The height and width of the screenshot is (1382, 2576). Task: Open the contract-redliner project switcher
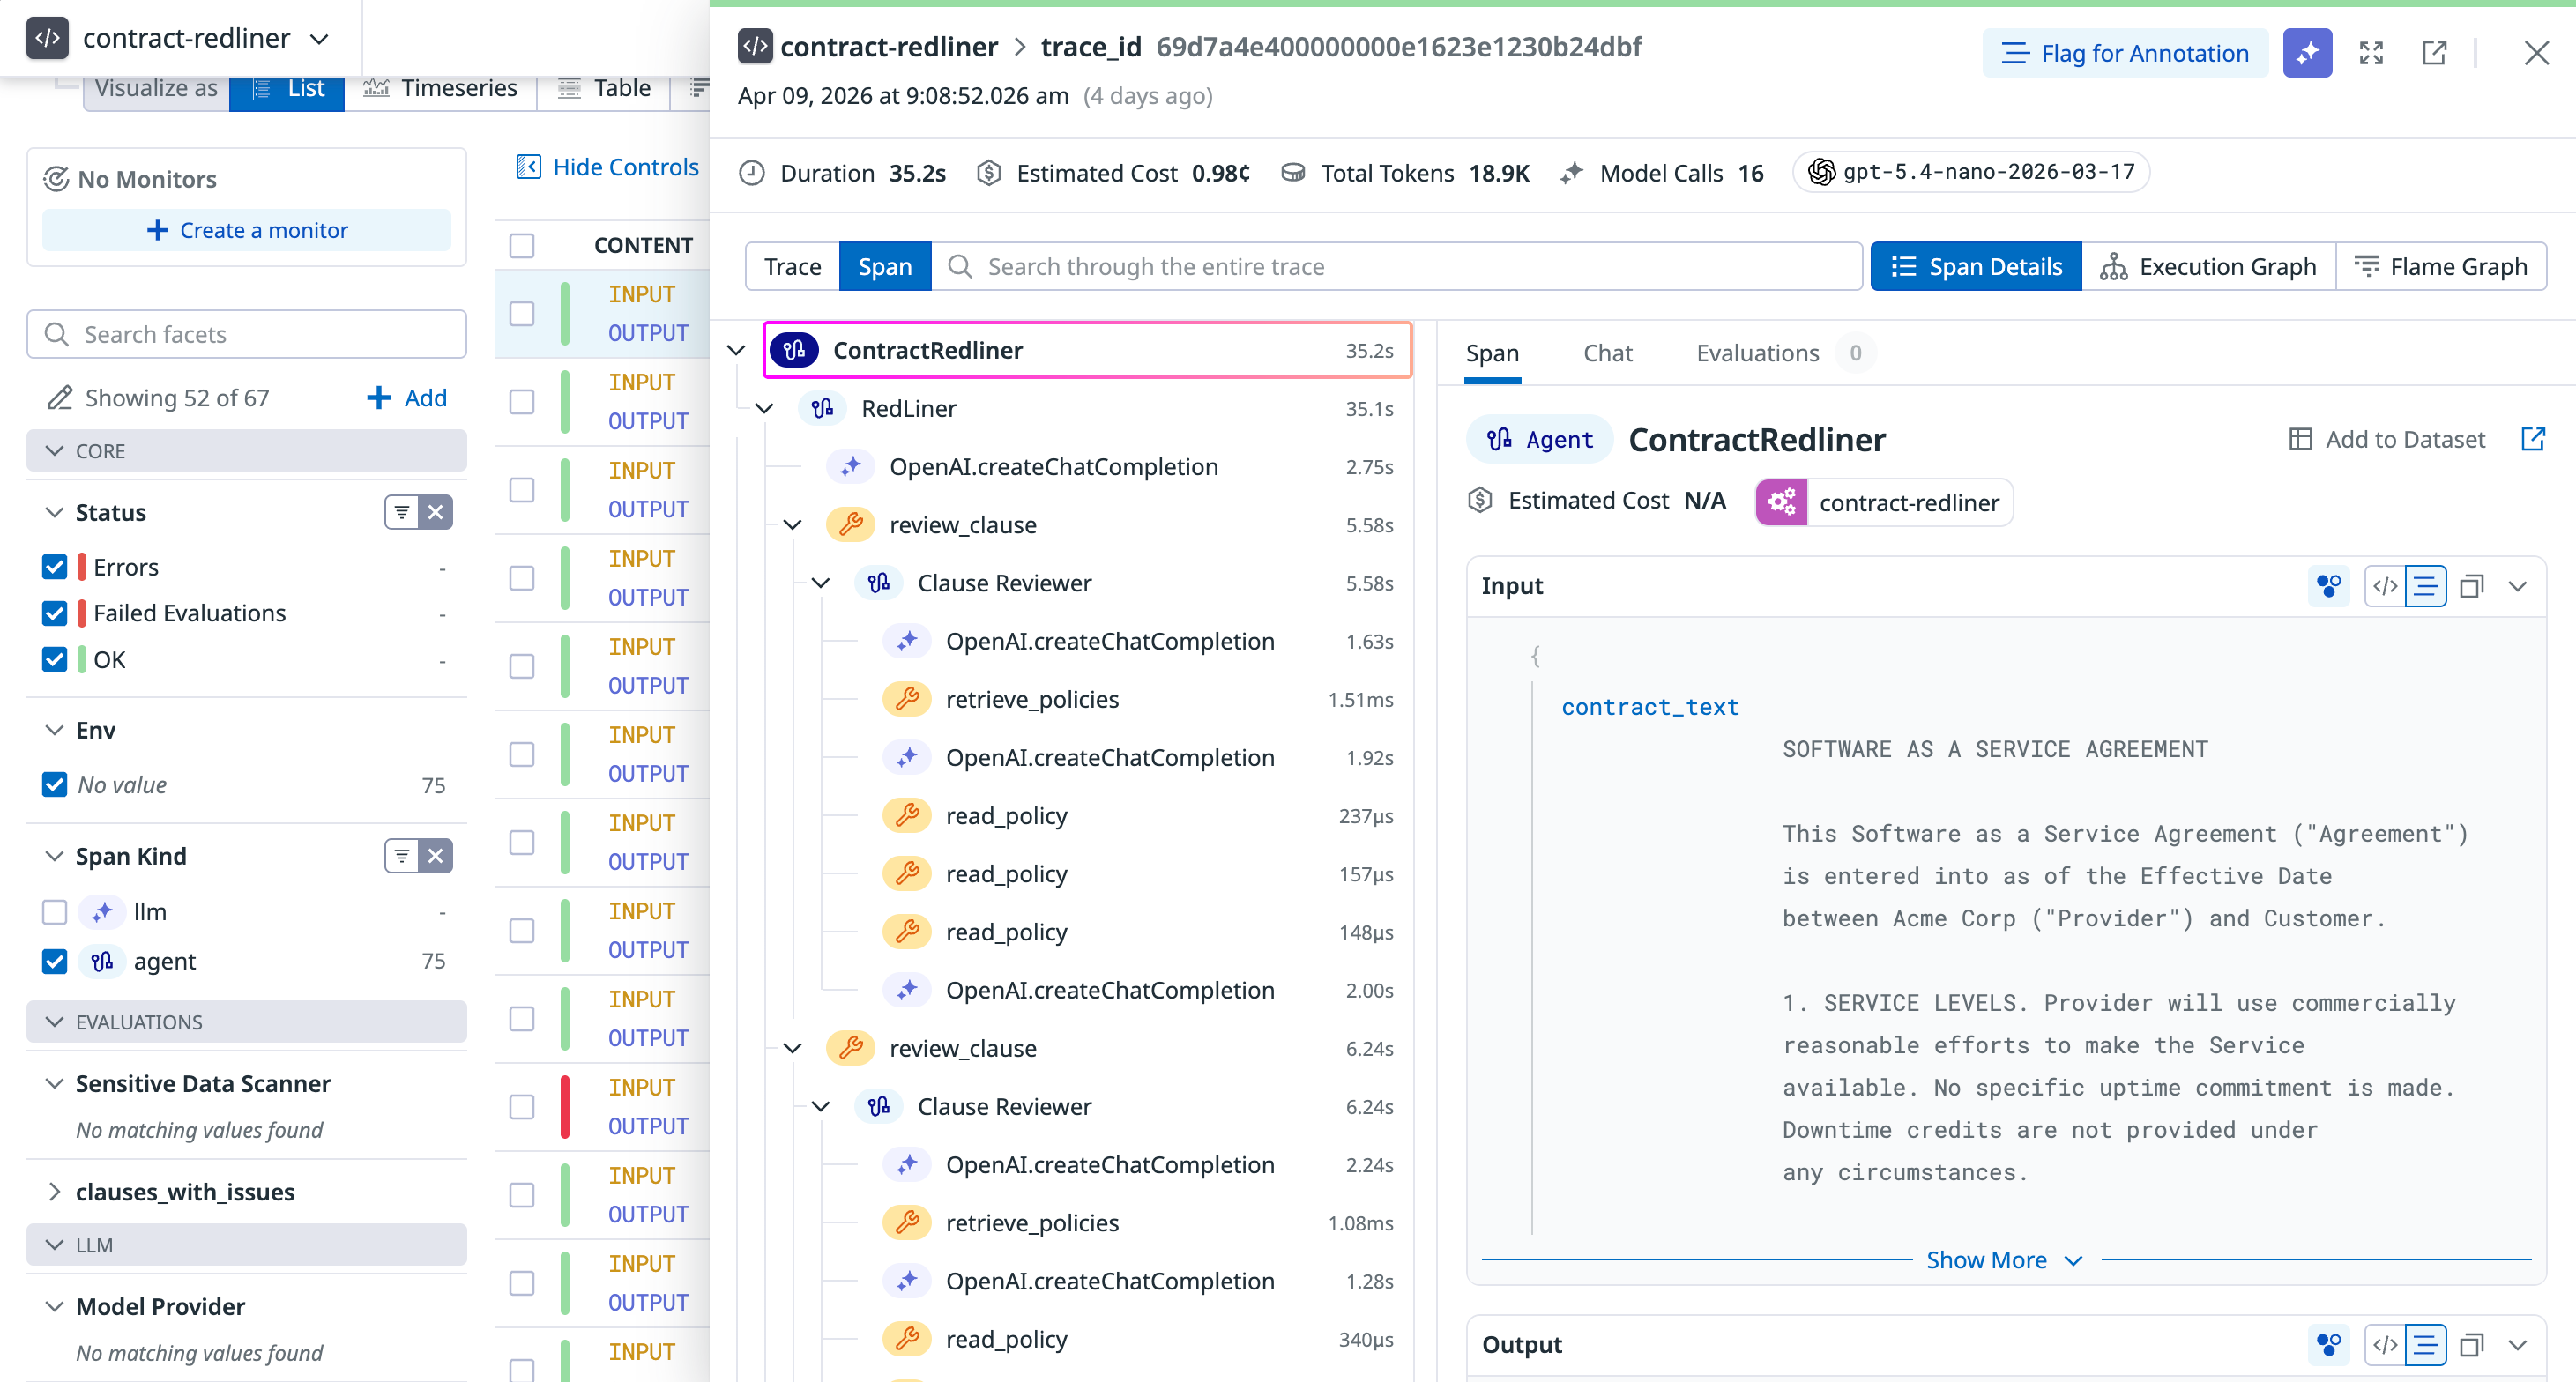(x=319, y=38)
